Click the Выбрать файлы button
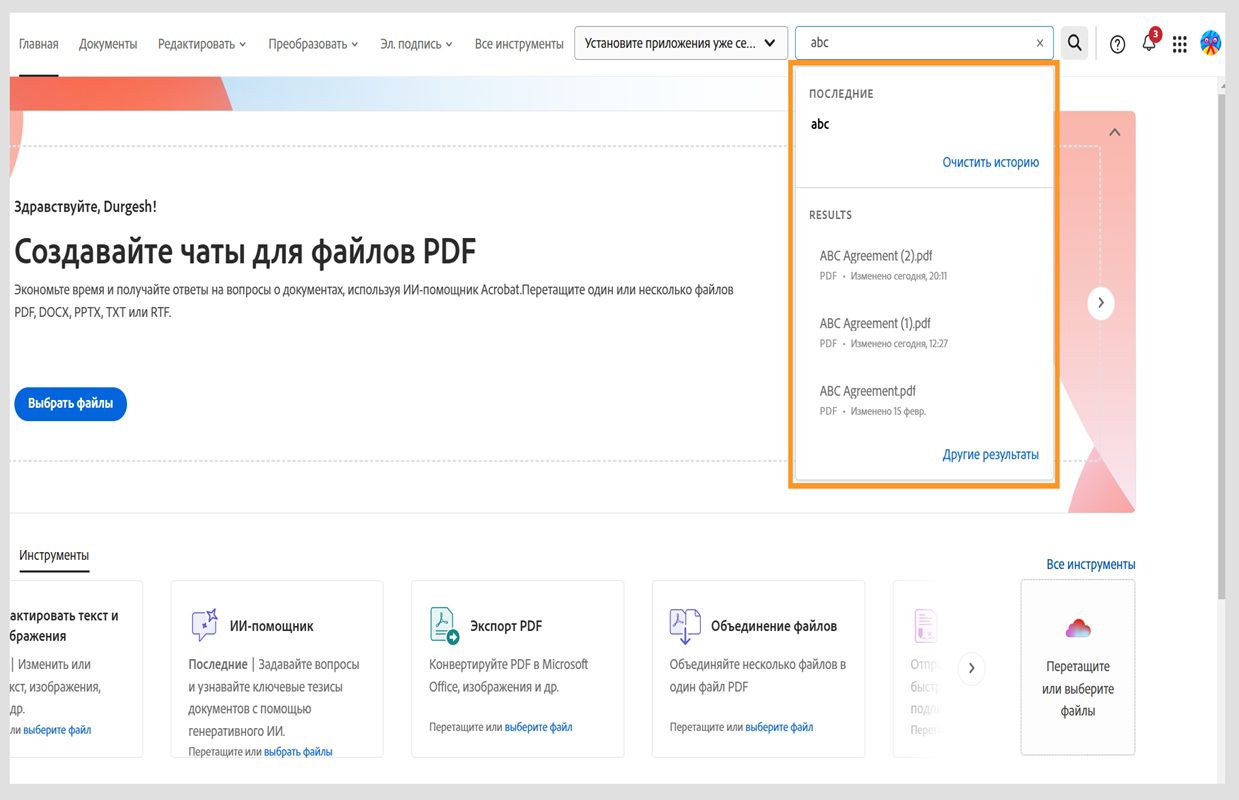 pyautogui.click(x=71, y=404)
